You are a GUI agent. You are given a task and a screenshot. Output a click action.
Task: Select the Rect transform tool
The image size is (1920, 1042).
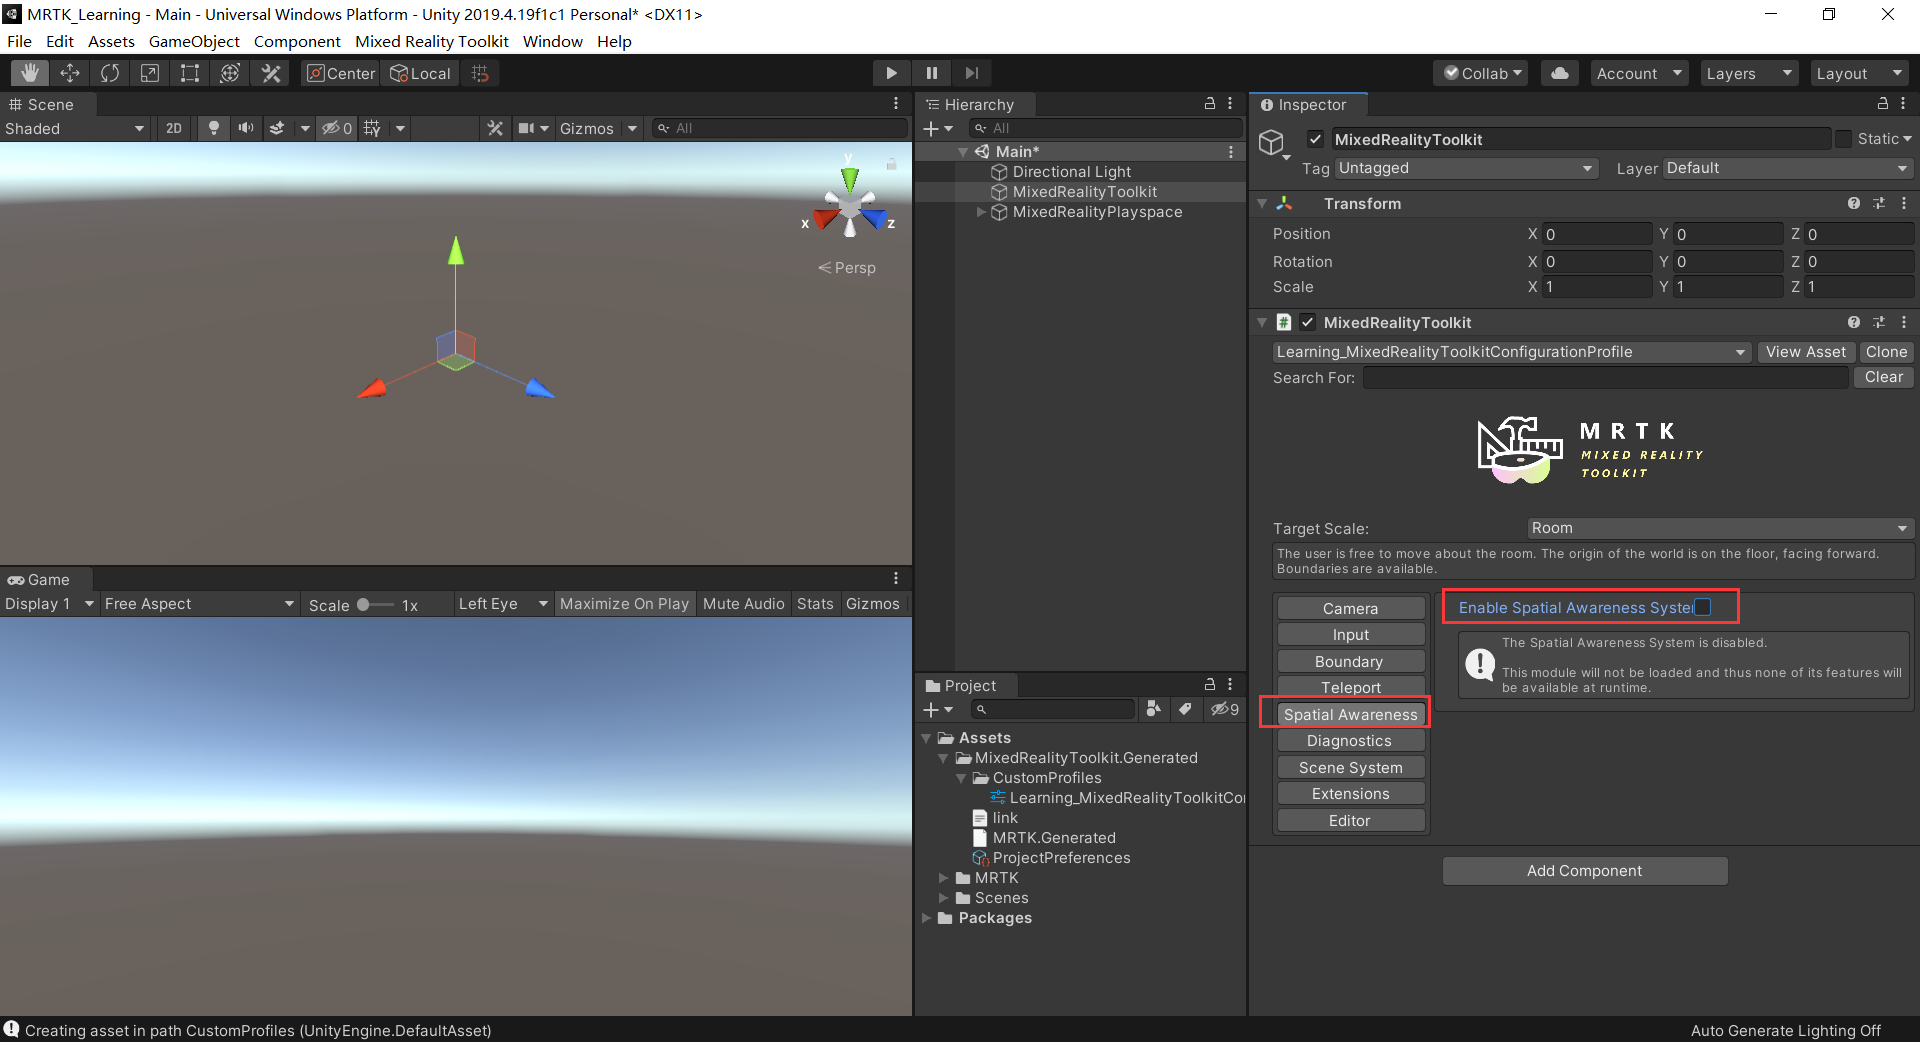click(x=190, y=73)
